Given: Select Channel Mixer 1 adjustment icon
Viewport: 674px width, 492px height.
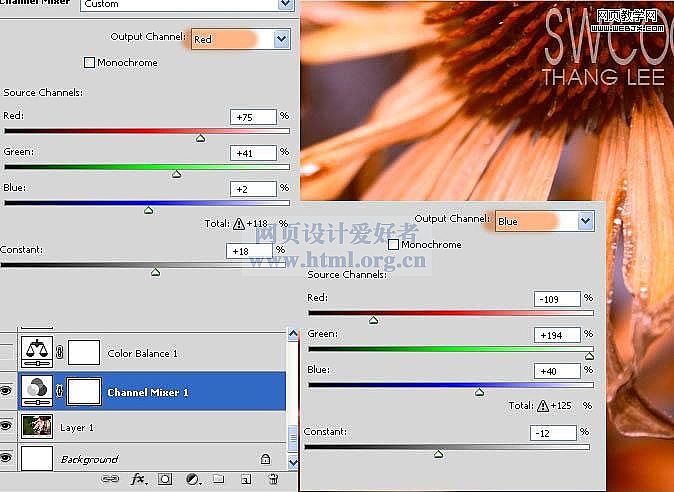Looking at the screenshot, I should tap(37, 391).
